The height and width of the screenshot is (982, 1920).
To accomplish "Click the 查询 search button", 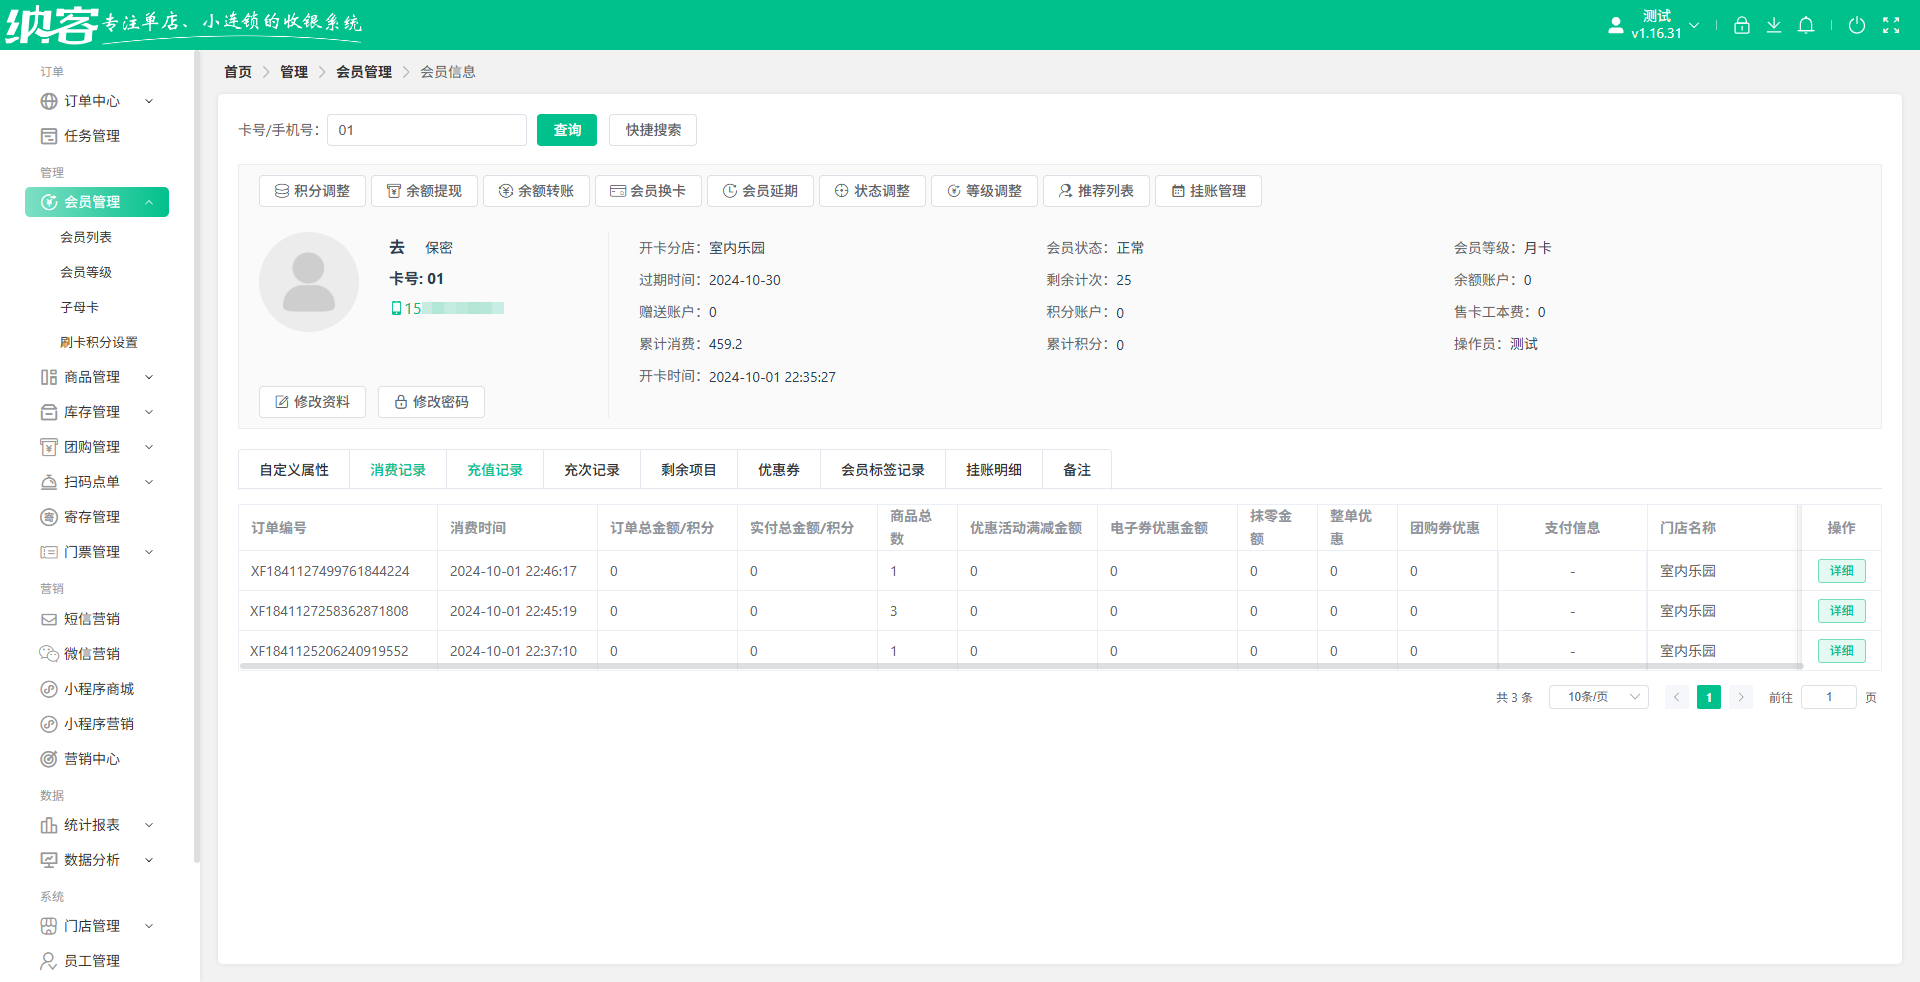I will (x=566, y=129).
